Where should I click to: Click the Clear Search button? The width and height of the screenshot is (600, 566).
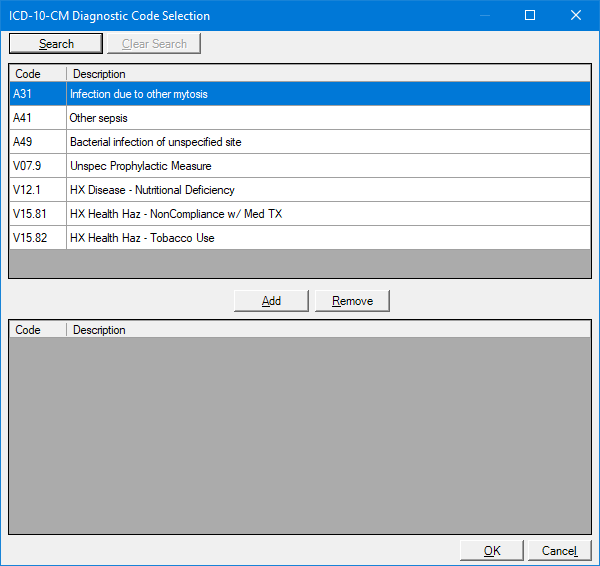(x=154, y=44)
